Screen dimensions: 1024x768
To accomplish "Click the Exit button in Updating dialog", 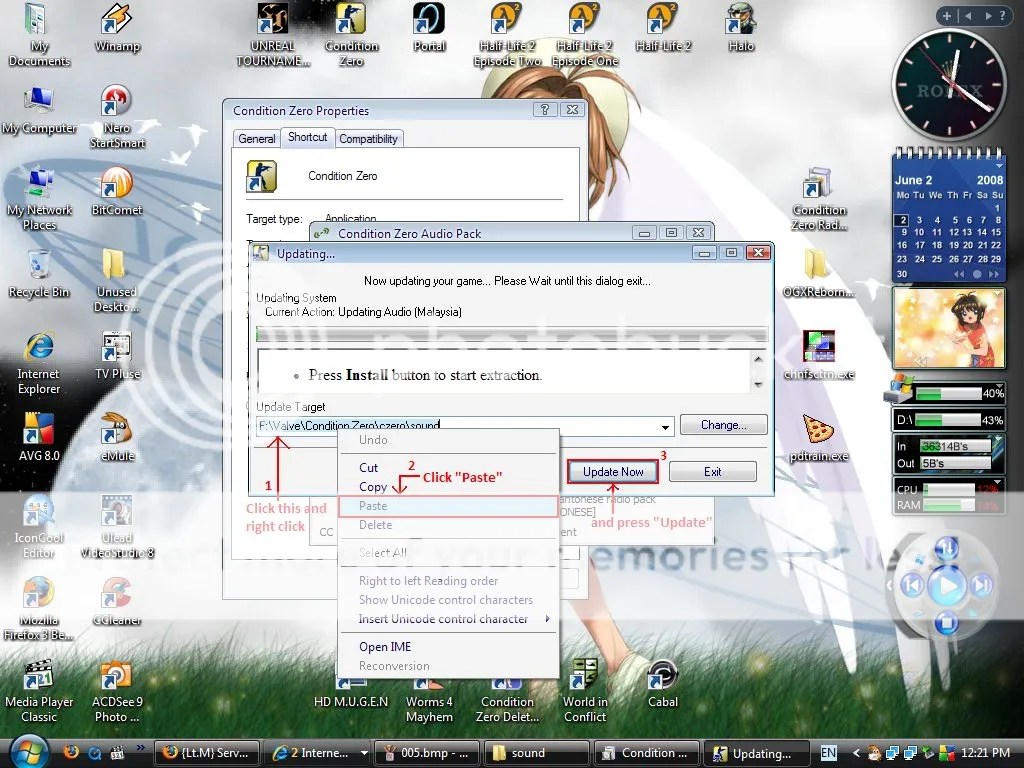I will coord(712,472).
